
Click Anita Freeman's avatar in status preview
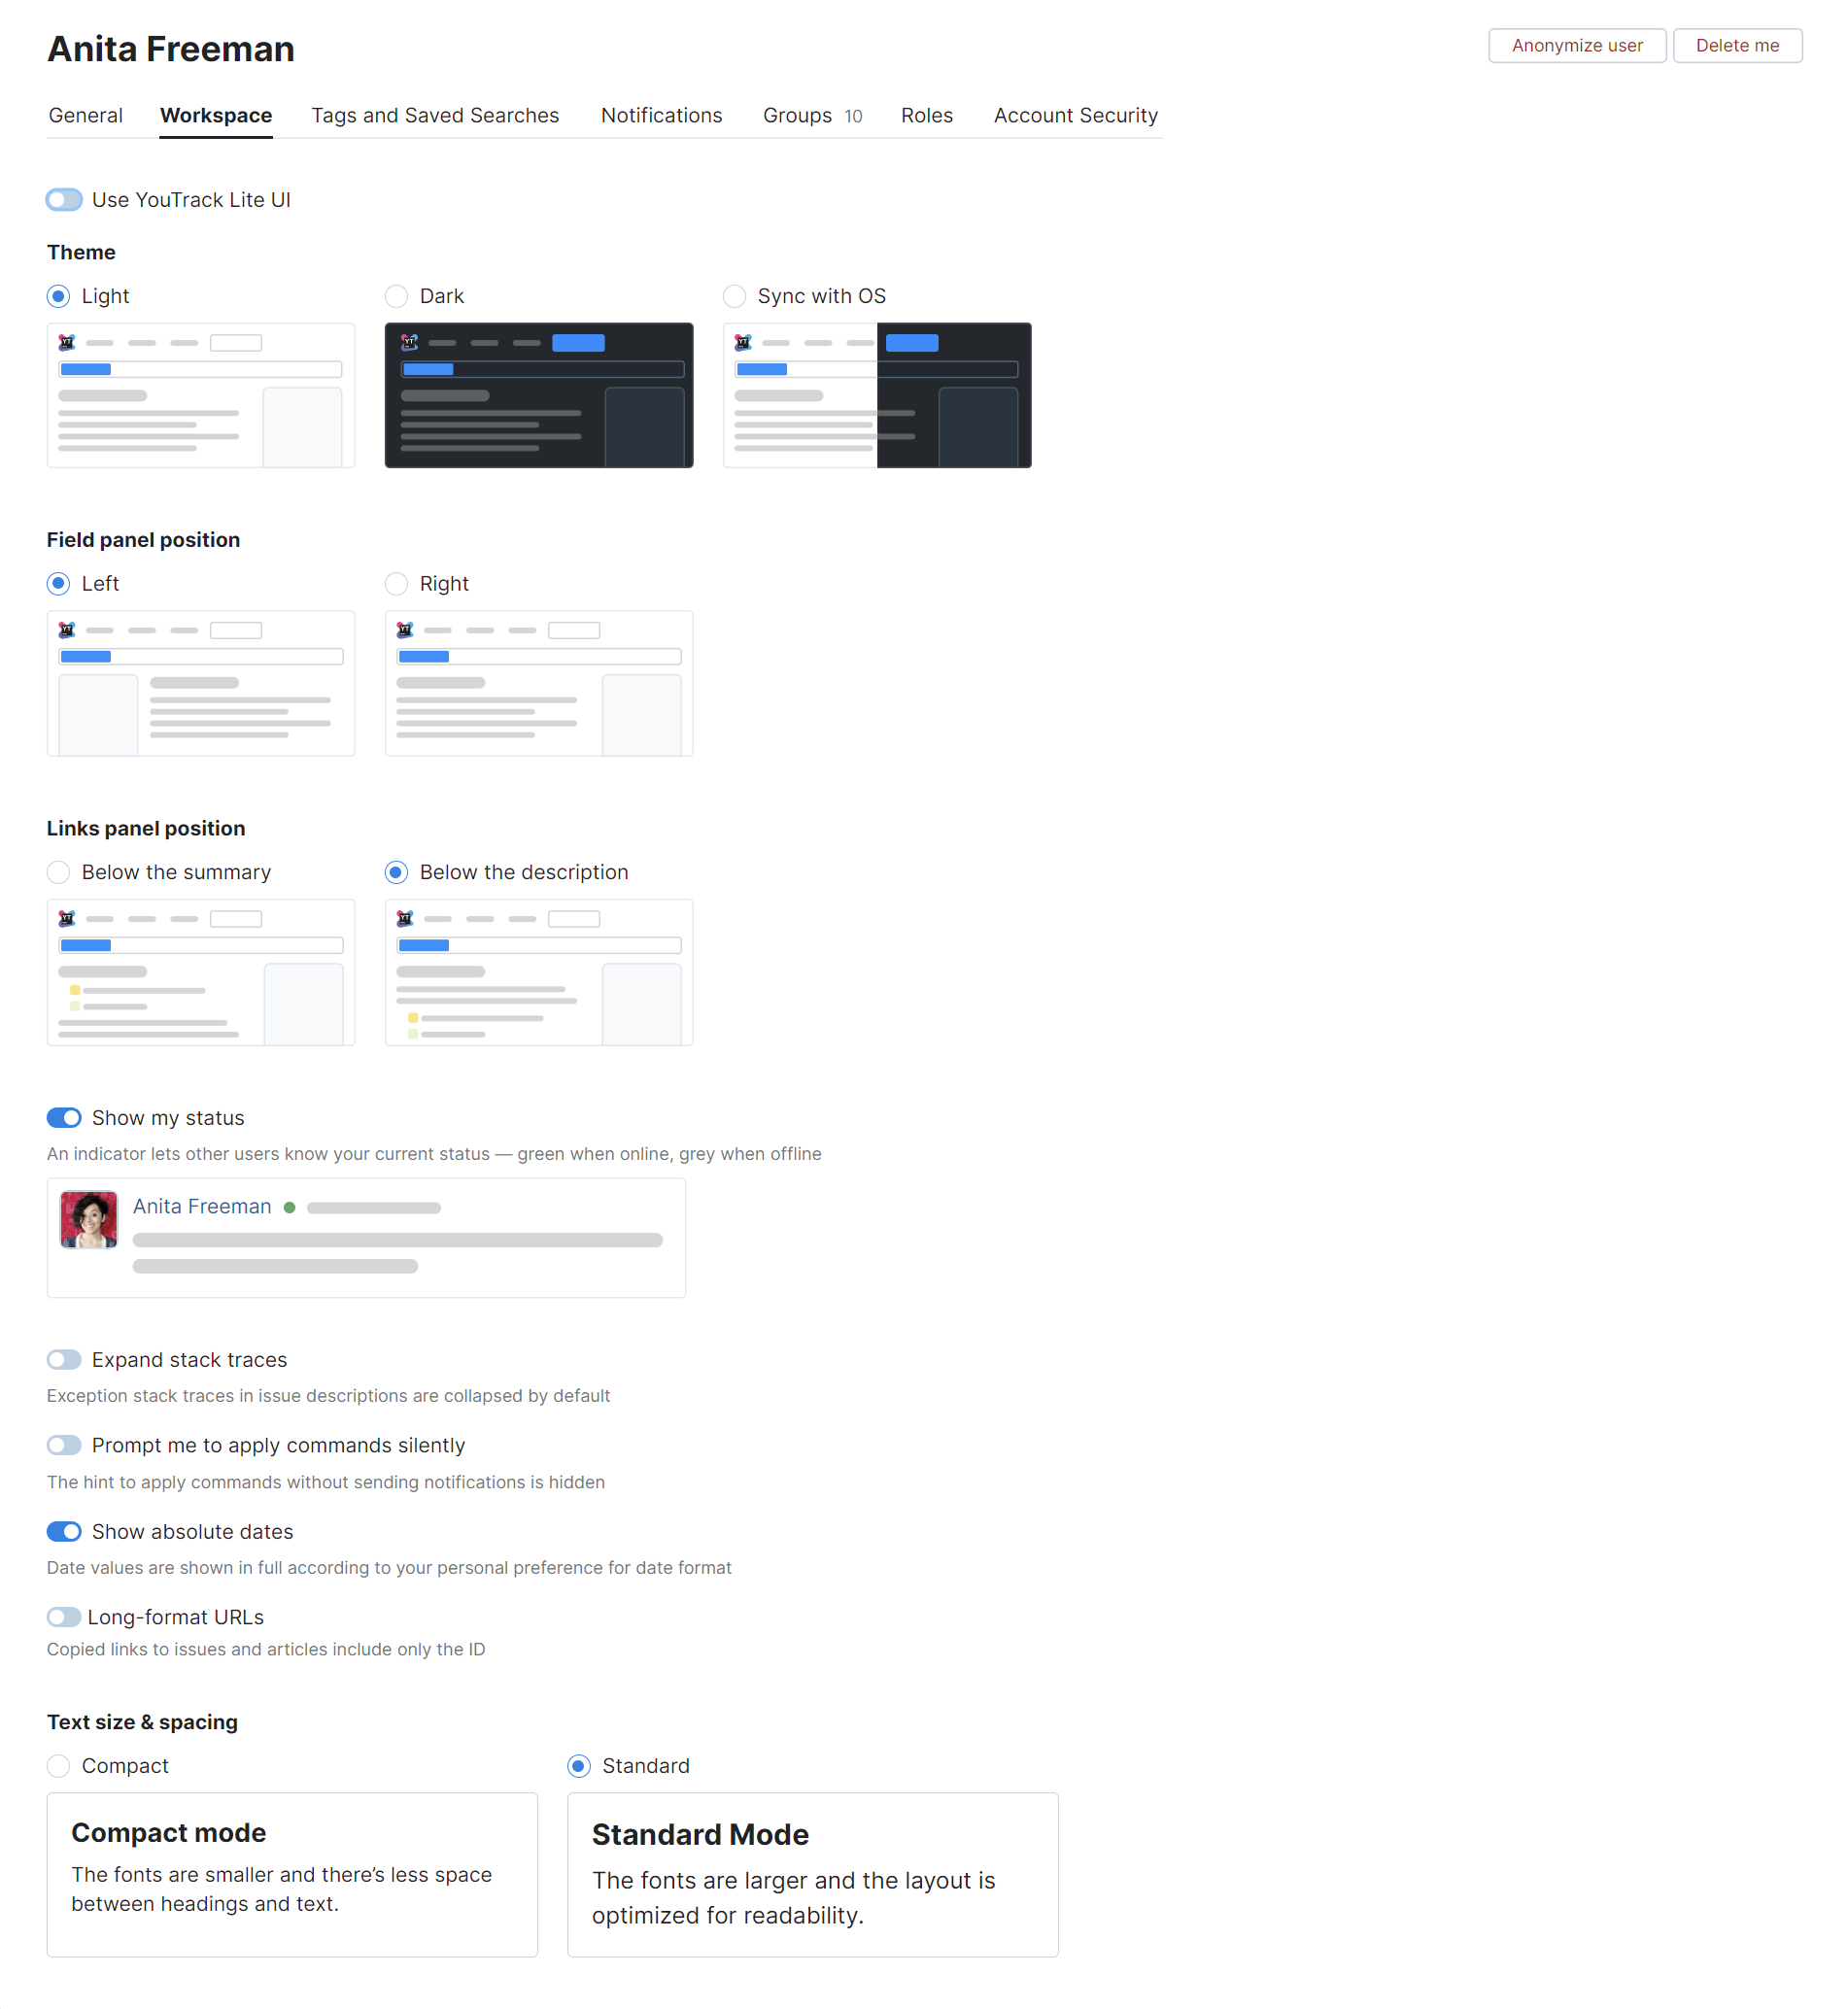(89, 1219)
